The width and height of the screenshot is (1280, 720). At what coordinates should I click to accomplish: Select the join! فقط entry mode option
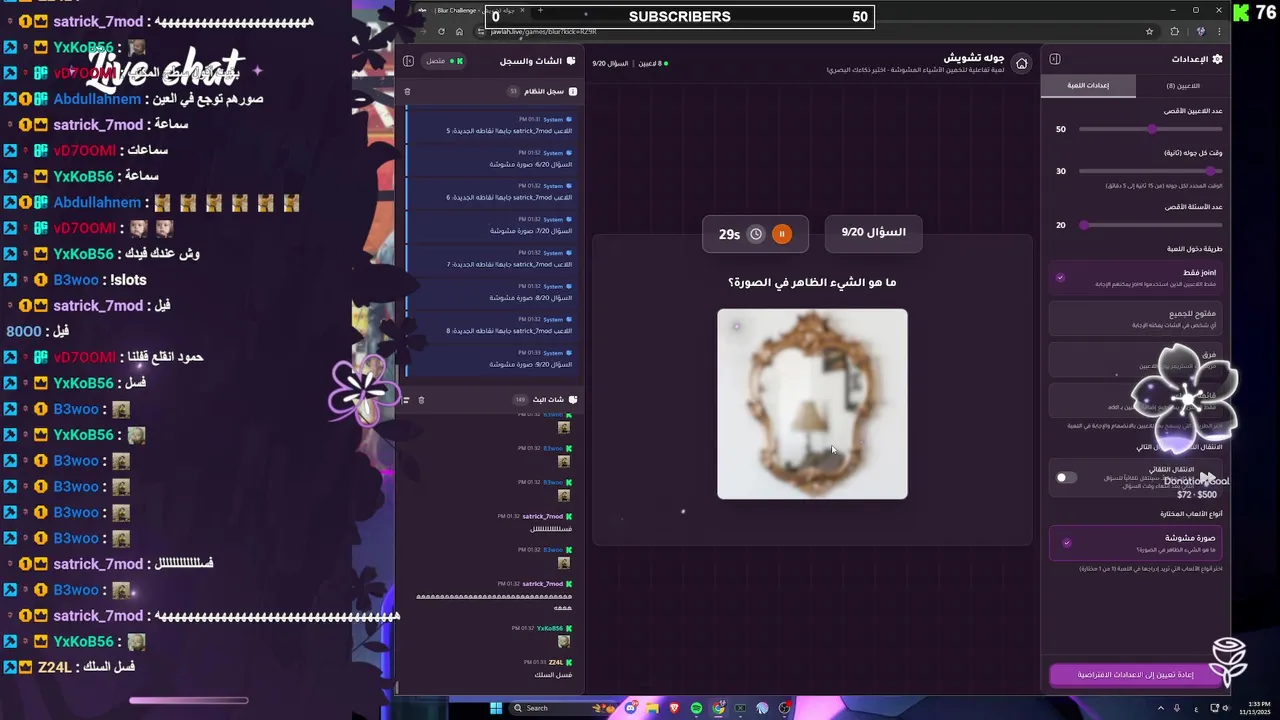[1137, 278]
